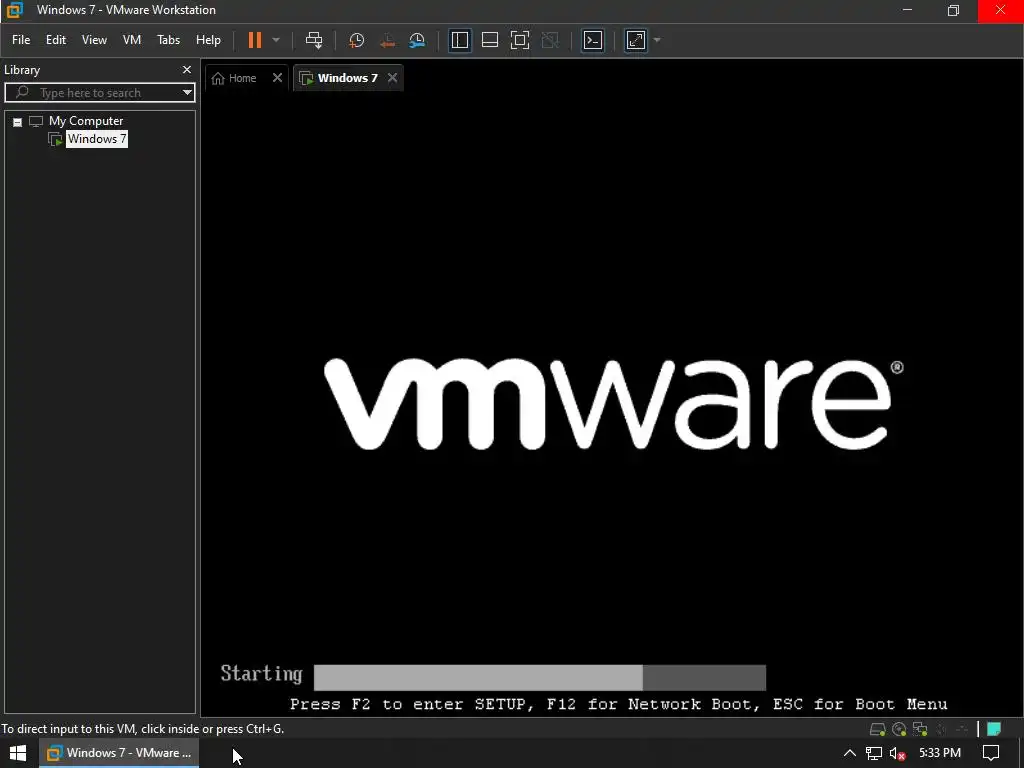Send Ctrl+Alt+Del to the VM

coord(314,40)
